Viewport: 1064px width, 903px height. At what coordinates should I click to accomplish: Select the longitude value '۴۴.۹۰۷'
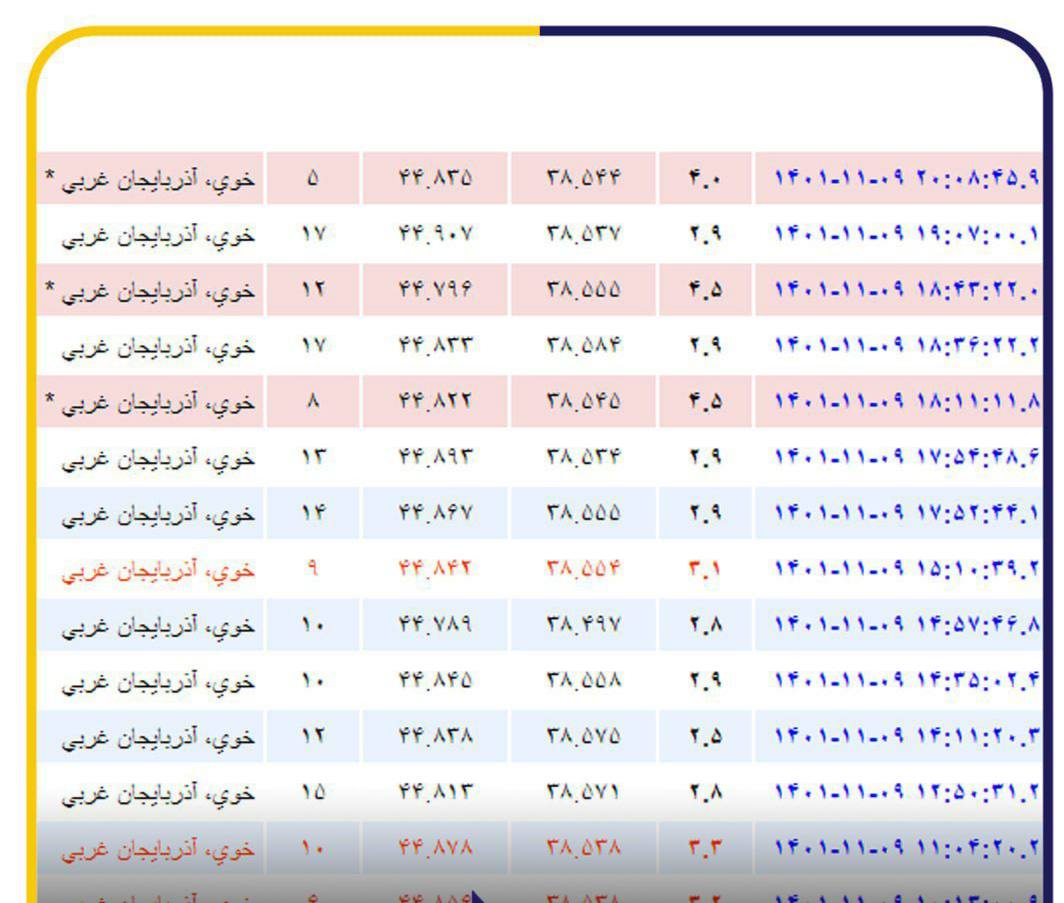coord(435,234)
